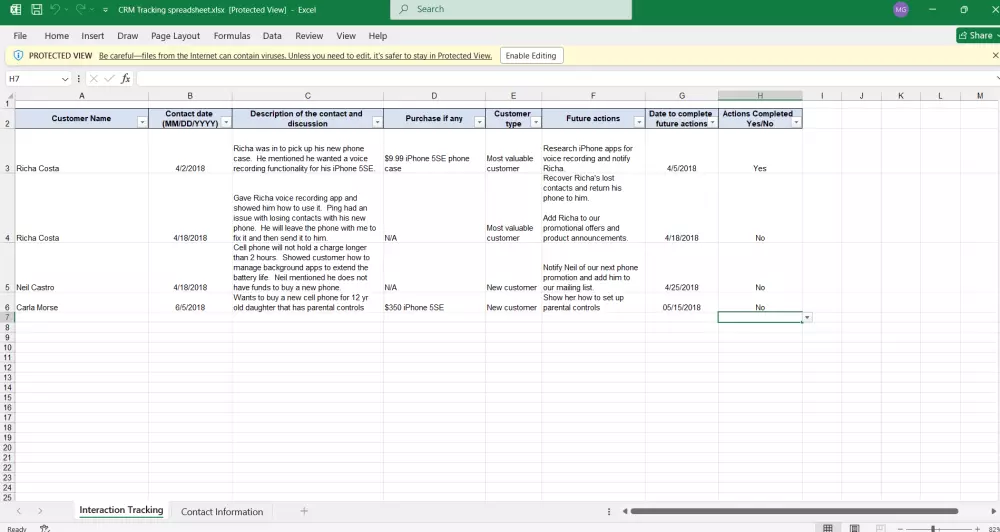The height and width of the screenshot is (532, 1000).
Task: Click the Protected View warning message link
Action: pyautogui.click(x=295, y=56)
